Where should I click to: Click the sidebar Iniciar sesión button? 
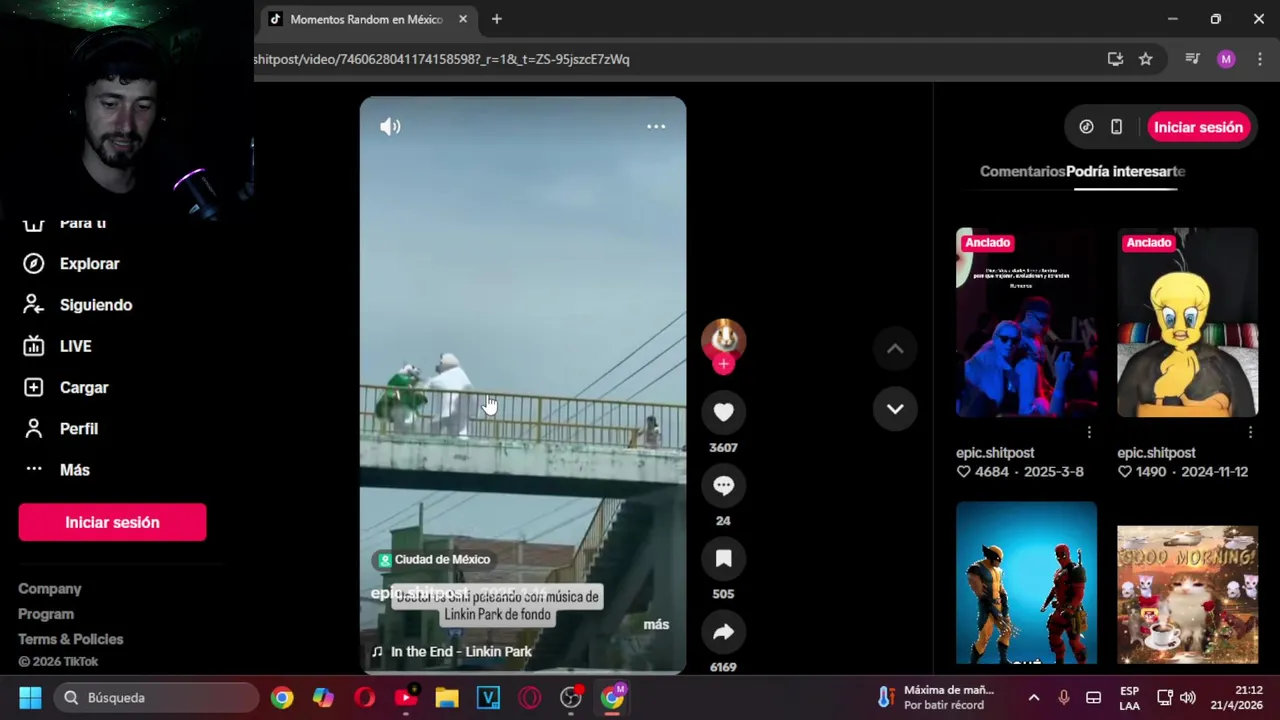(x=112, y=522)
